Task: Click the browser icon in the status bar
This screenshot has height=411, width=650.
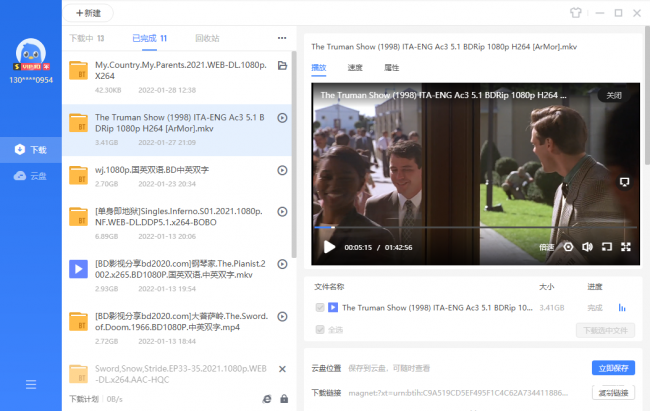Action: [x=267, y=399]
